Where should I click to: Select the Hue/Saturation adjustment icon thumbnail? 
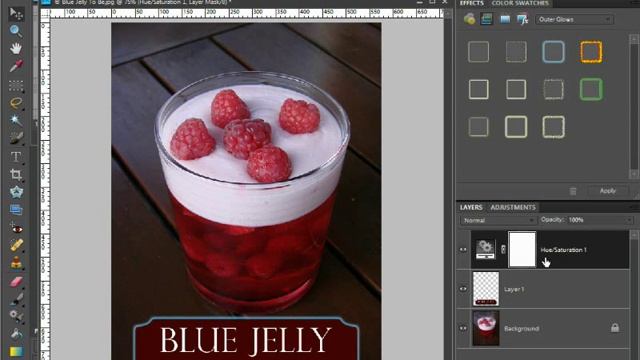tap(485, 249)
